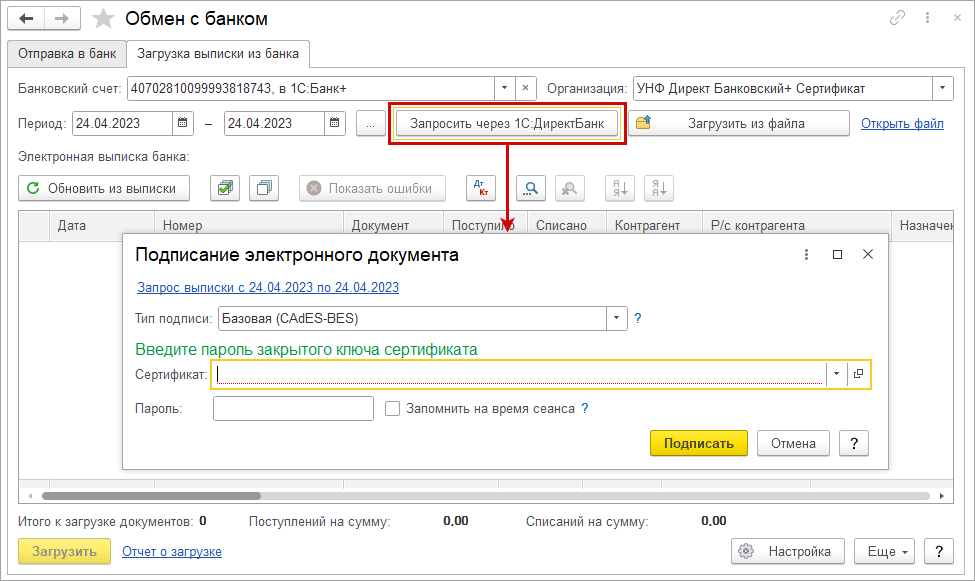Click the find magnifier icon
Image resolution: width=975 pixels, height=581 pixels.
[532, 188]
